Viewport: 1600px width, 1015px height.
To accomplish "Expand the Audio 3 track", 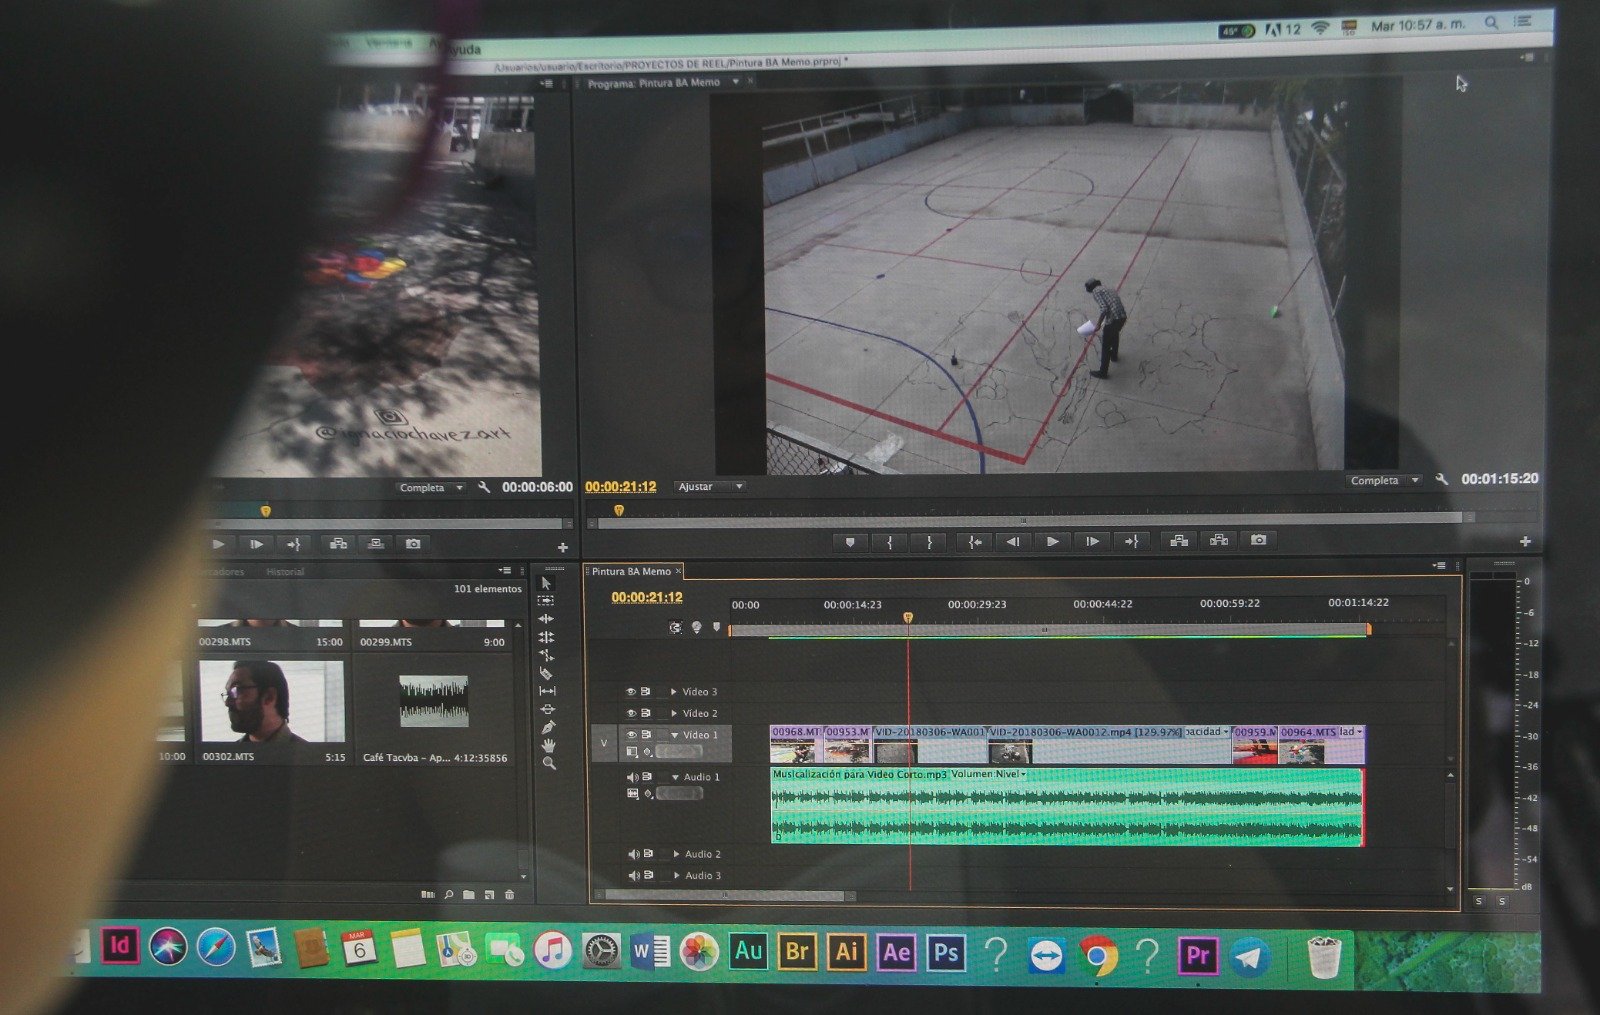I will click(x=677, y=876).
